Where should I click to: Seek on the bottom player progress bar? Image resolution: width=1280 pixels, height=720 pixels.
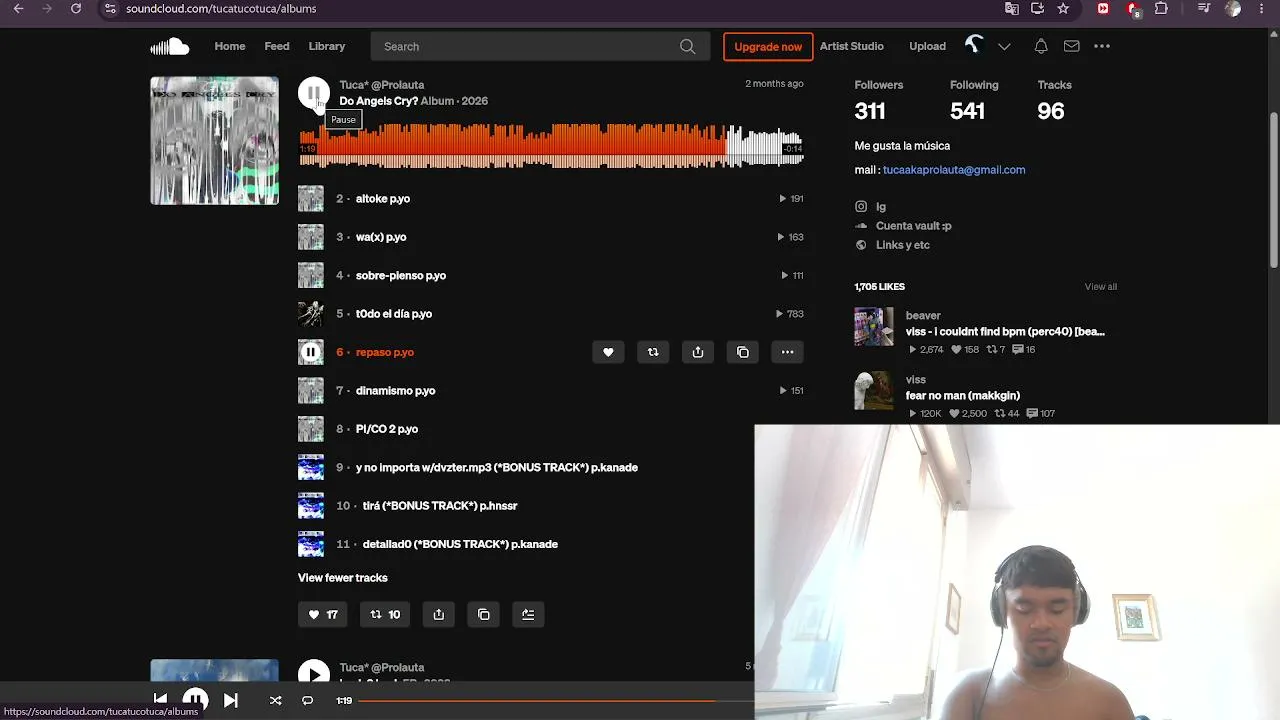(555, 701)
